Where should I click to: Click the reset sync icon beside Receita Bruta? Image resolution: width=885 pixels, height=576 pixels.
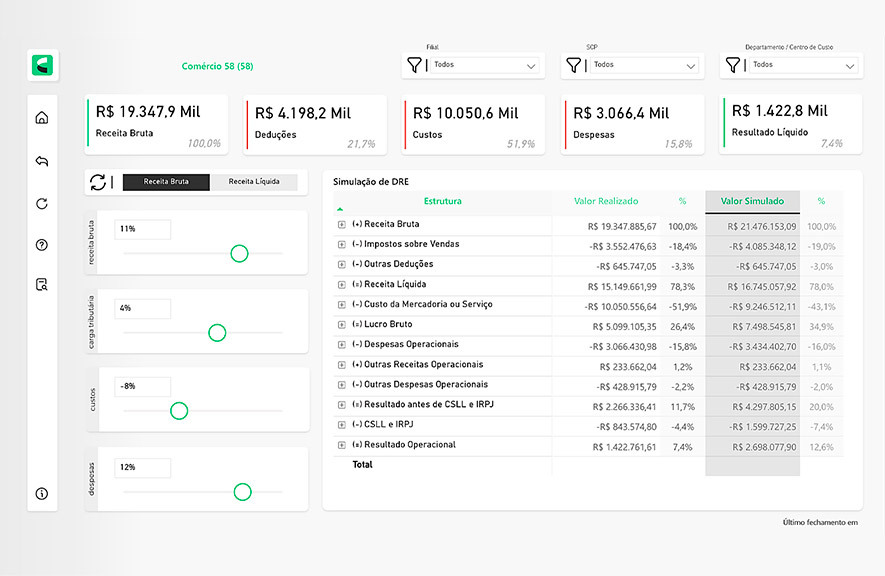point(98,182)
